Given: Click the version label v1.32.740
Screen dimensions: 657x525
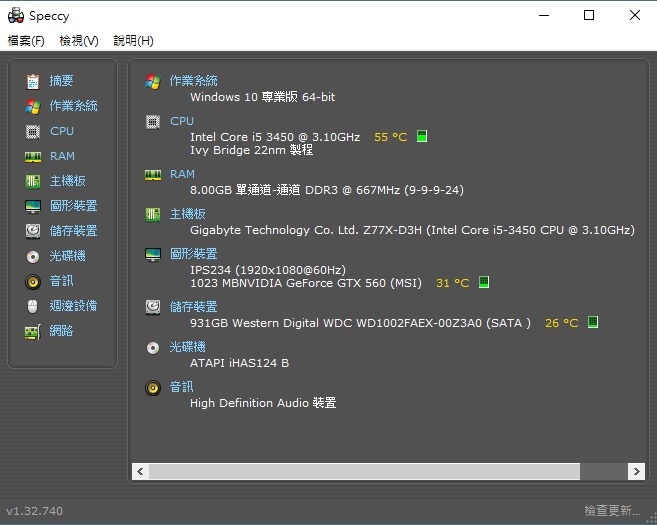Looking at the screenshot, I should click(34, 511).
